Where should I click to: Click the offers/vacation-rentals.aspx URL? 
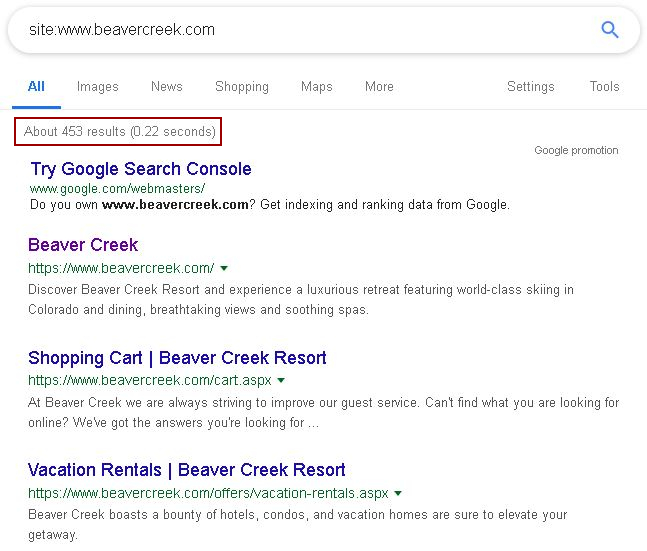pos(208,493)
